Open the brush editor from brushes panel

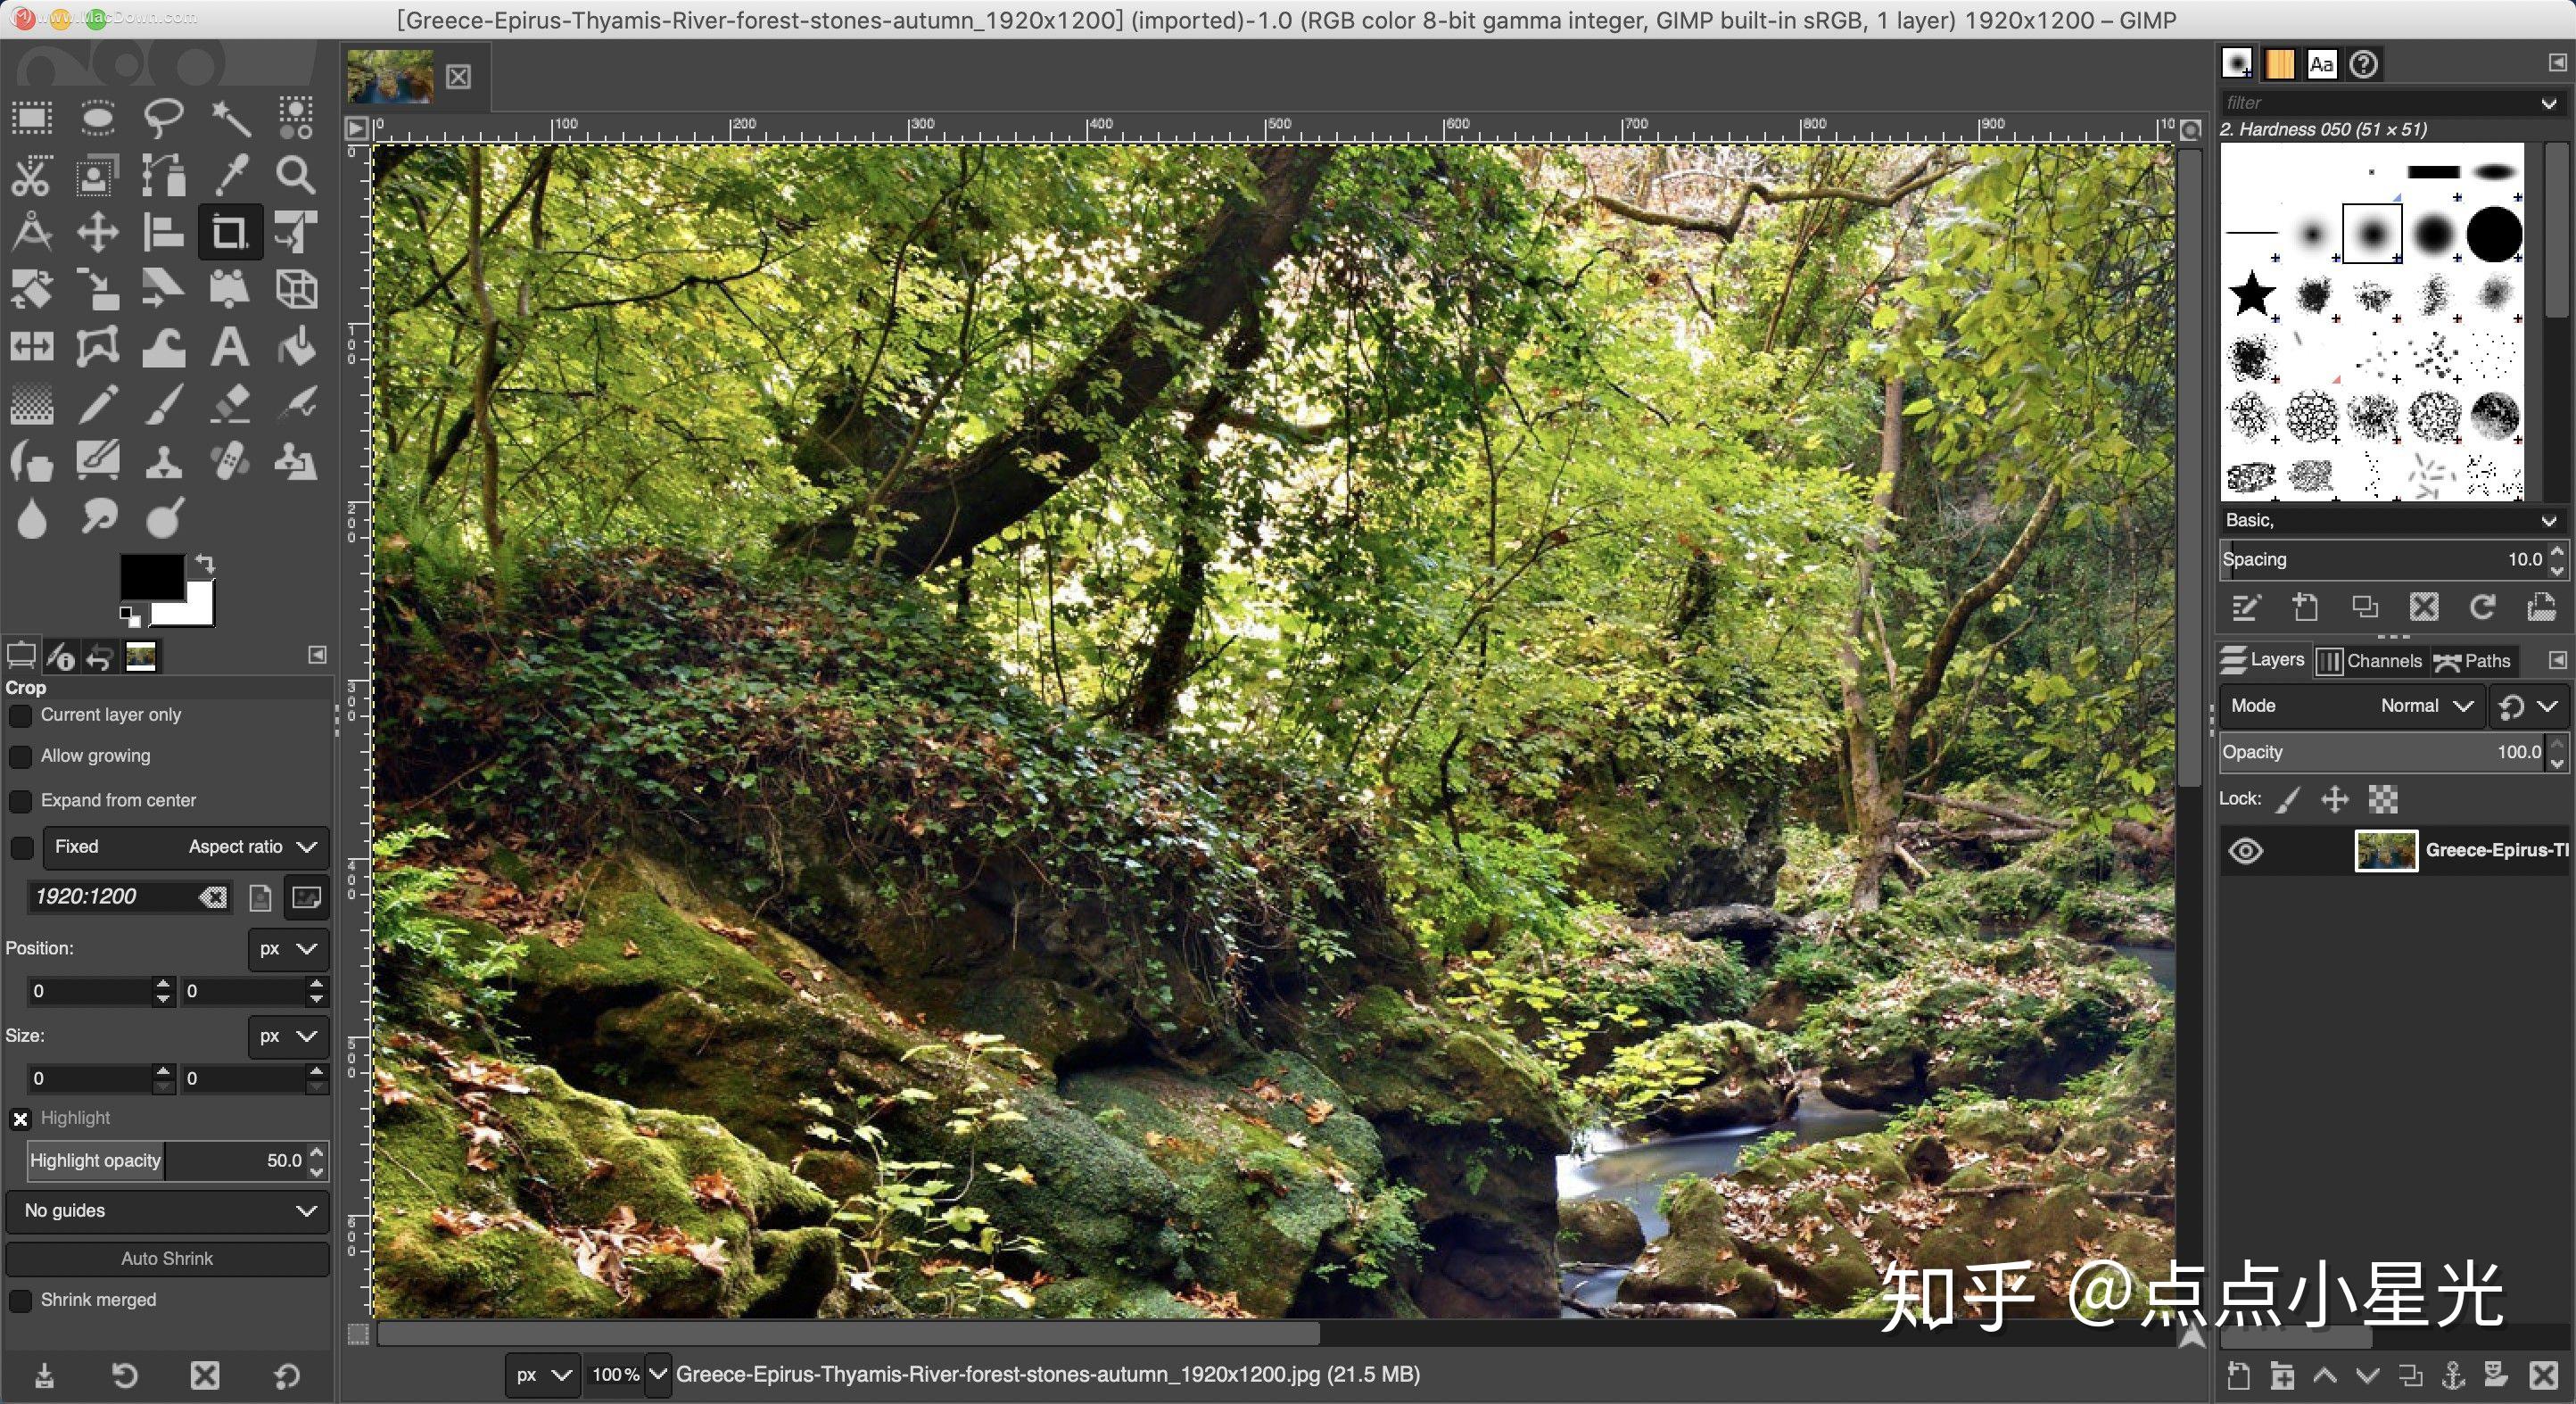click(2247, 608)
